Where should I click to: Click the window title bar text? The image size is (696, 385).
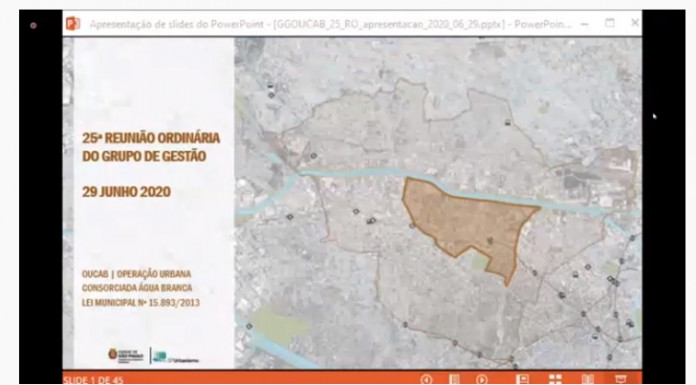click(x=330, y=24)
